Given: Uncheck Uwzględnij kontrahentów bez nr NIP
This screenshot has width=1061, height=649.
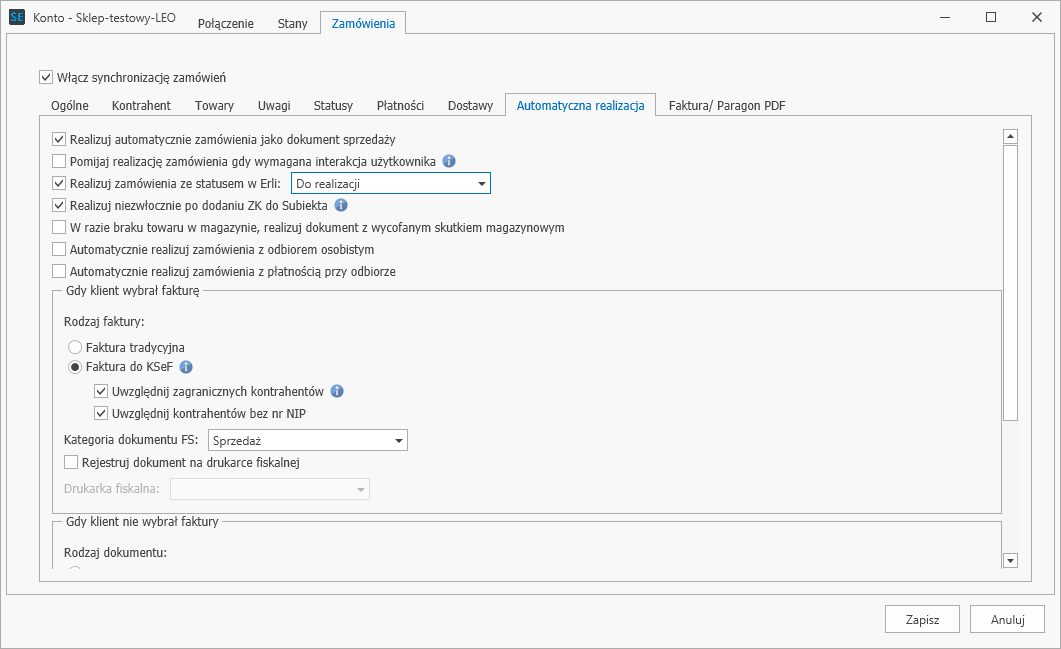Looking at the screenshot, I should tap(101, 413).
